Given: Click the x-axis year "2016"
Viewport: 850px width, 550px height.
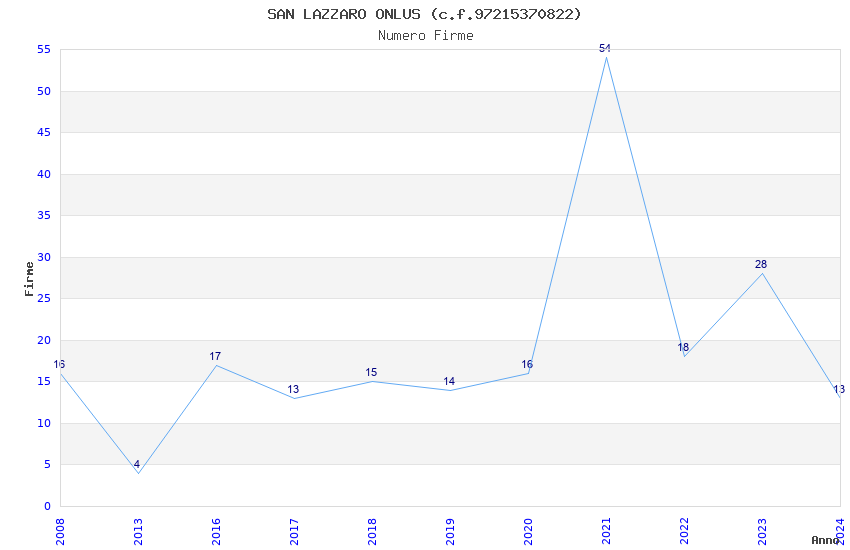Looking at the screenshot, I should click(x=216, y=532).
